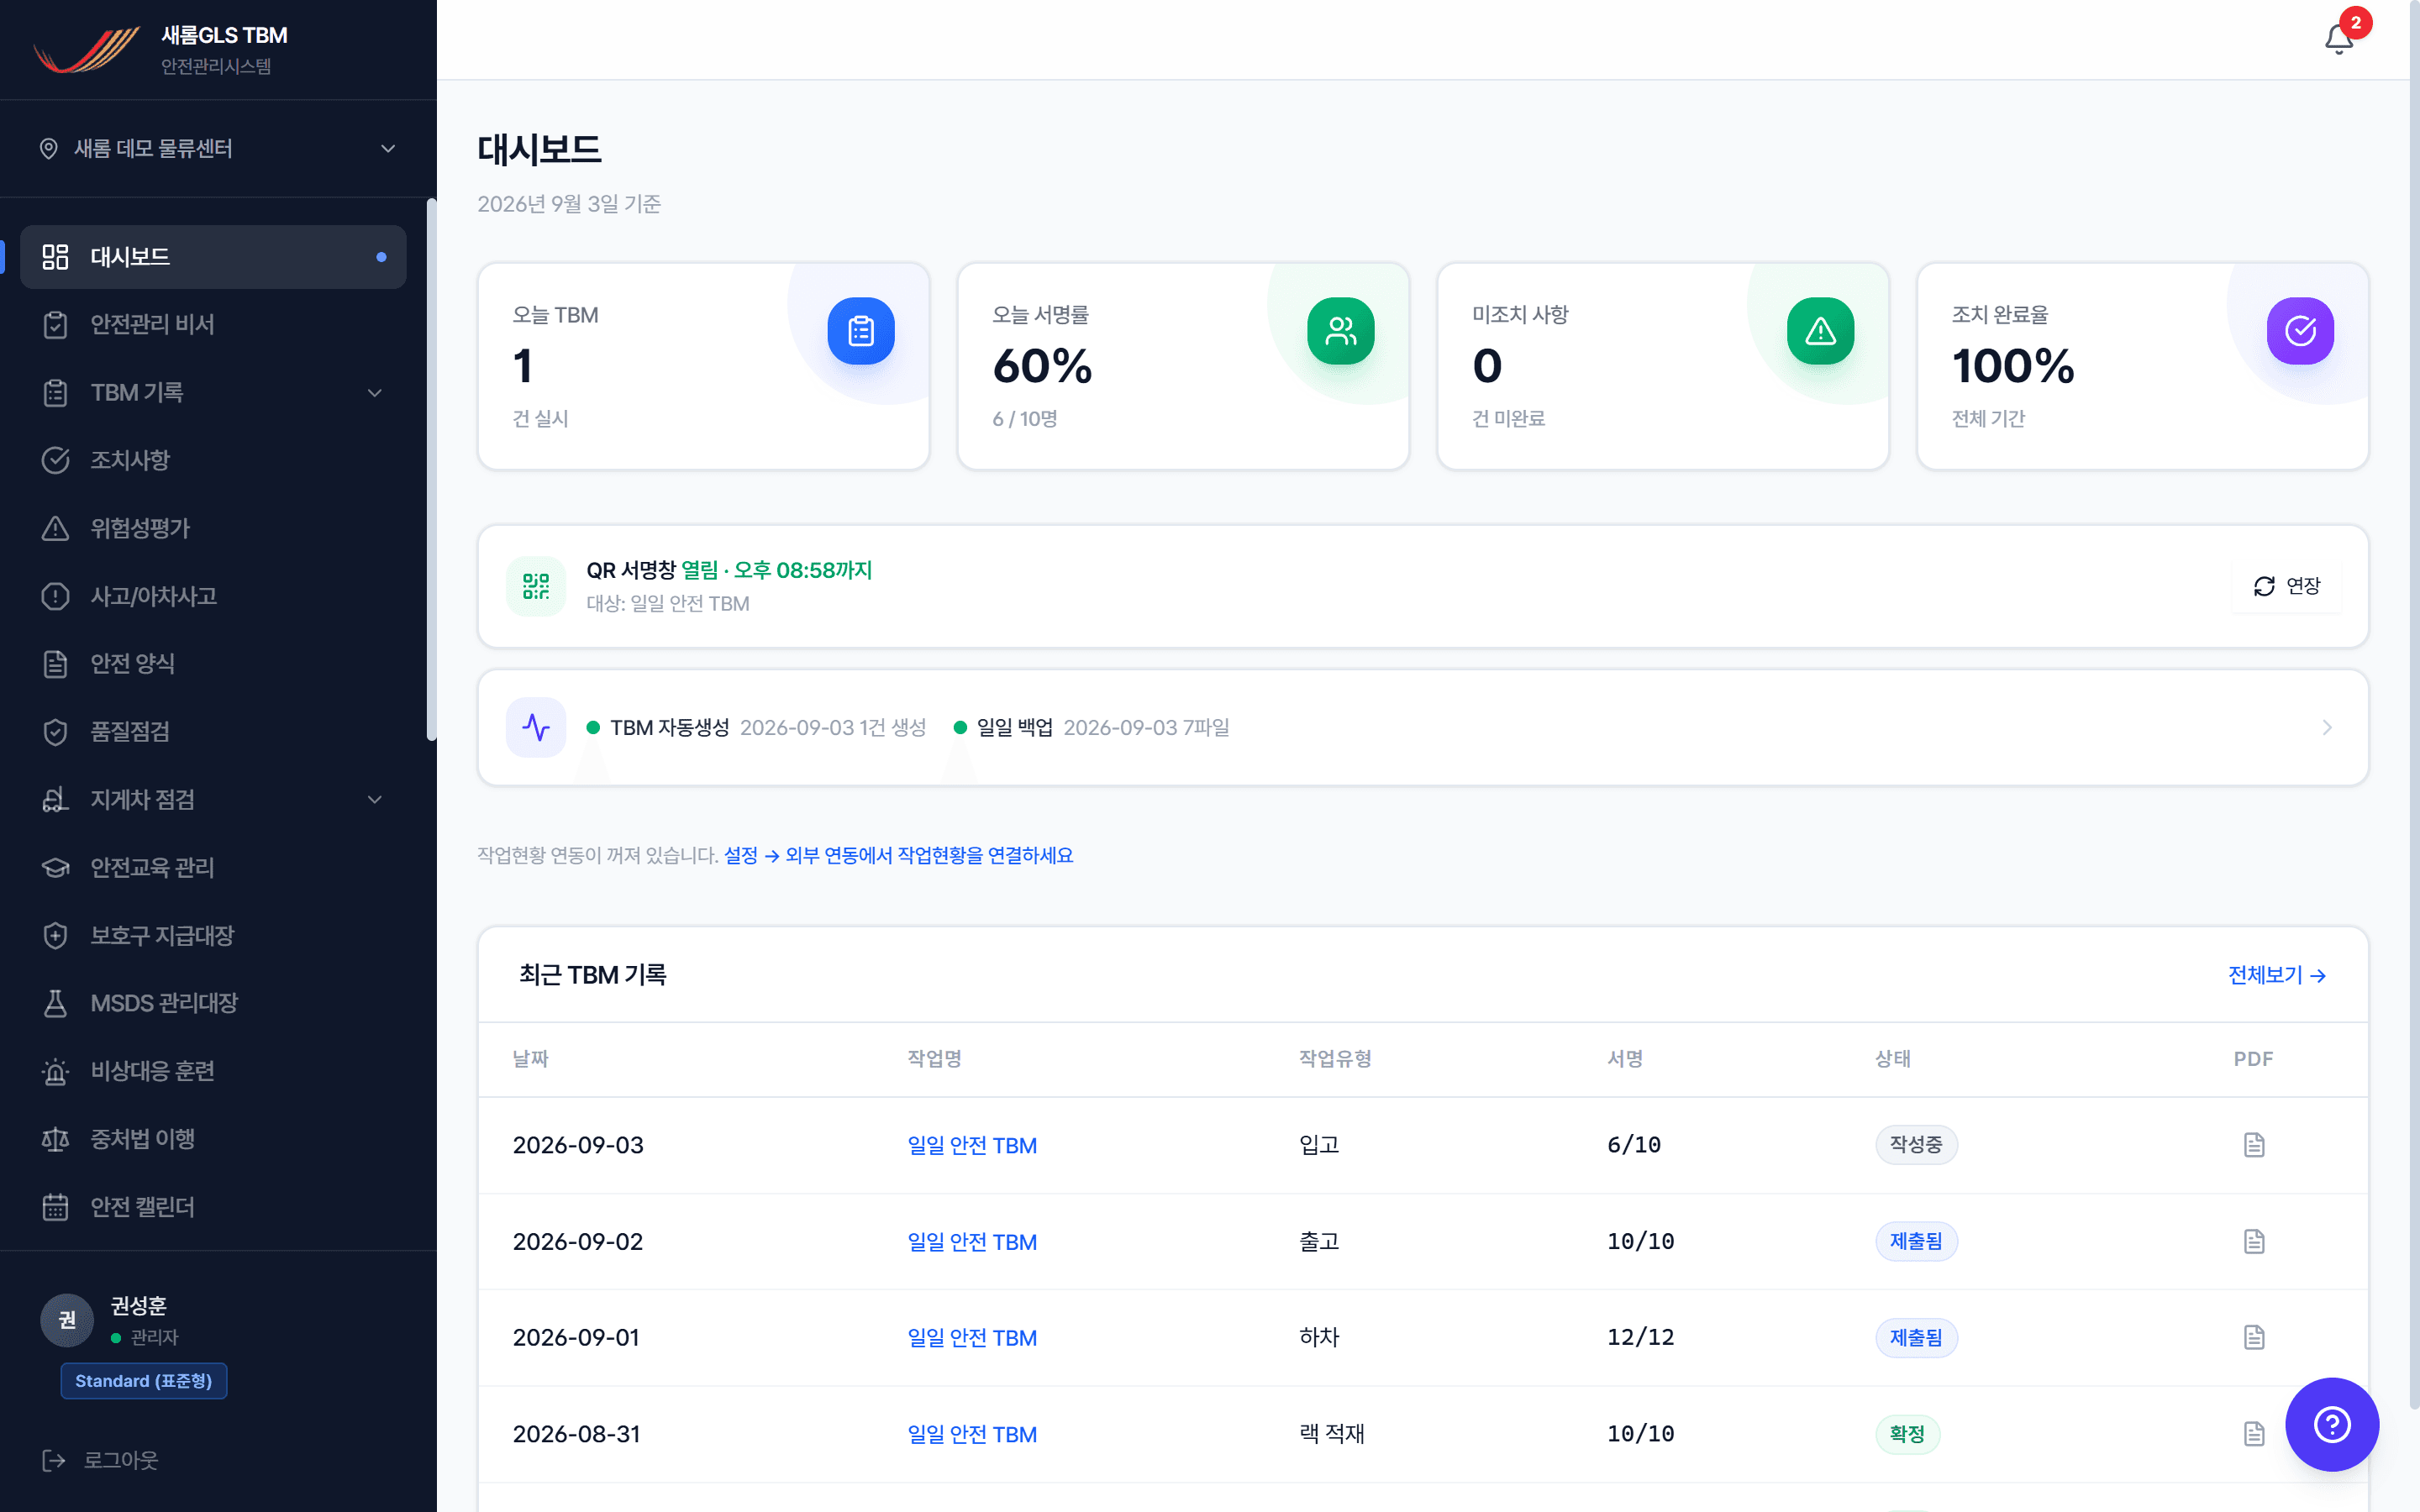Open PDF icon for 2026-09-01 record

pyautogui.click(x=2253, y=1337)
